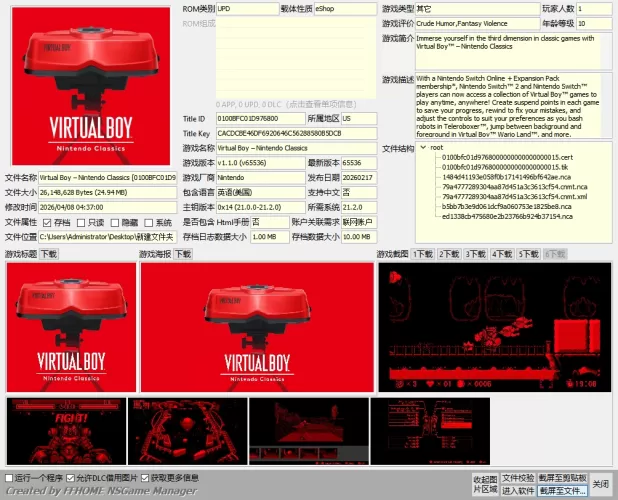618x500 pixels.
Task: Click the 所属地区 region field showing US
Action: [x=359, y=119]
